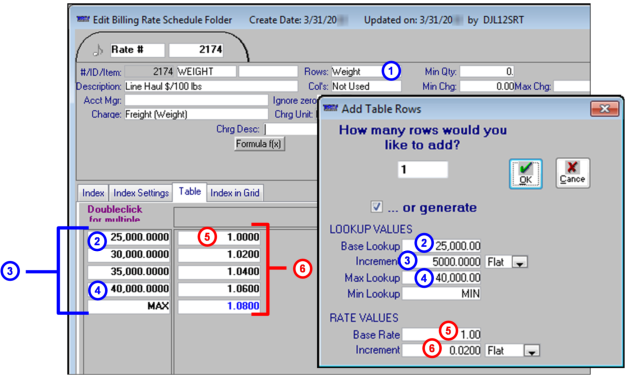The image size is (628, 375).
Task: Open the lookup Increment Flat dropdown
Action: coord(520,262)
